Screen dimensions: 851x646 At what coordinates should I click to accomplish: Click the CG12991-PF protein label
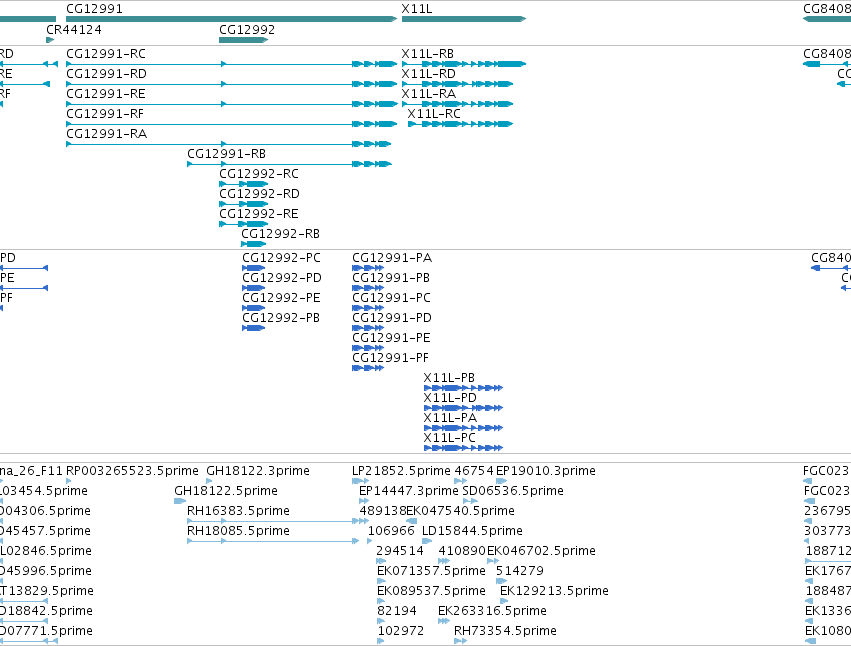tap(391, 358)
